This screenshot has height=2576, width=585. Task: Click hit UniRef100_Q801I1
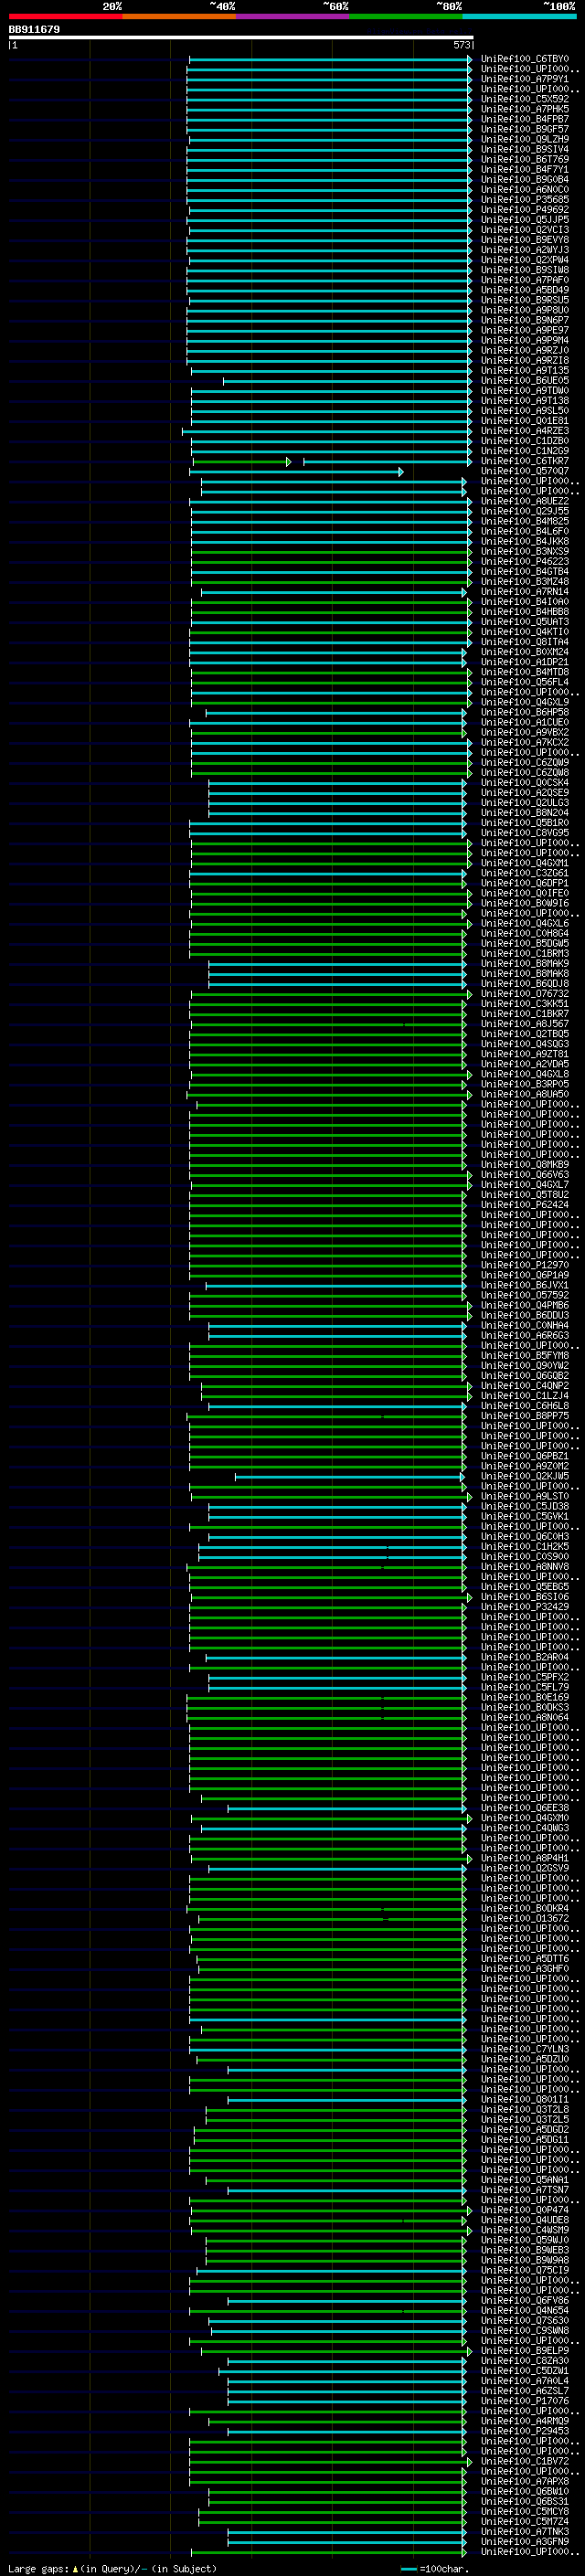[x=524, y=2099]
